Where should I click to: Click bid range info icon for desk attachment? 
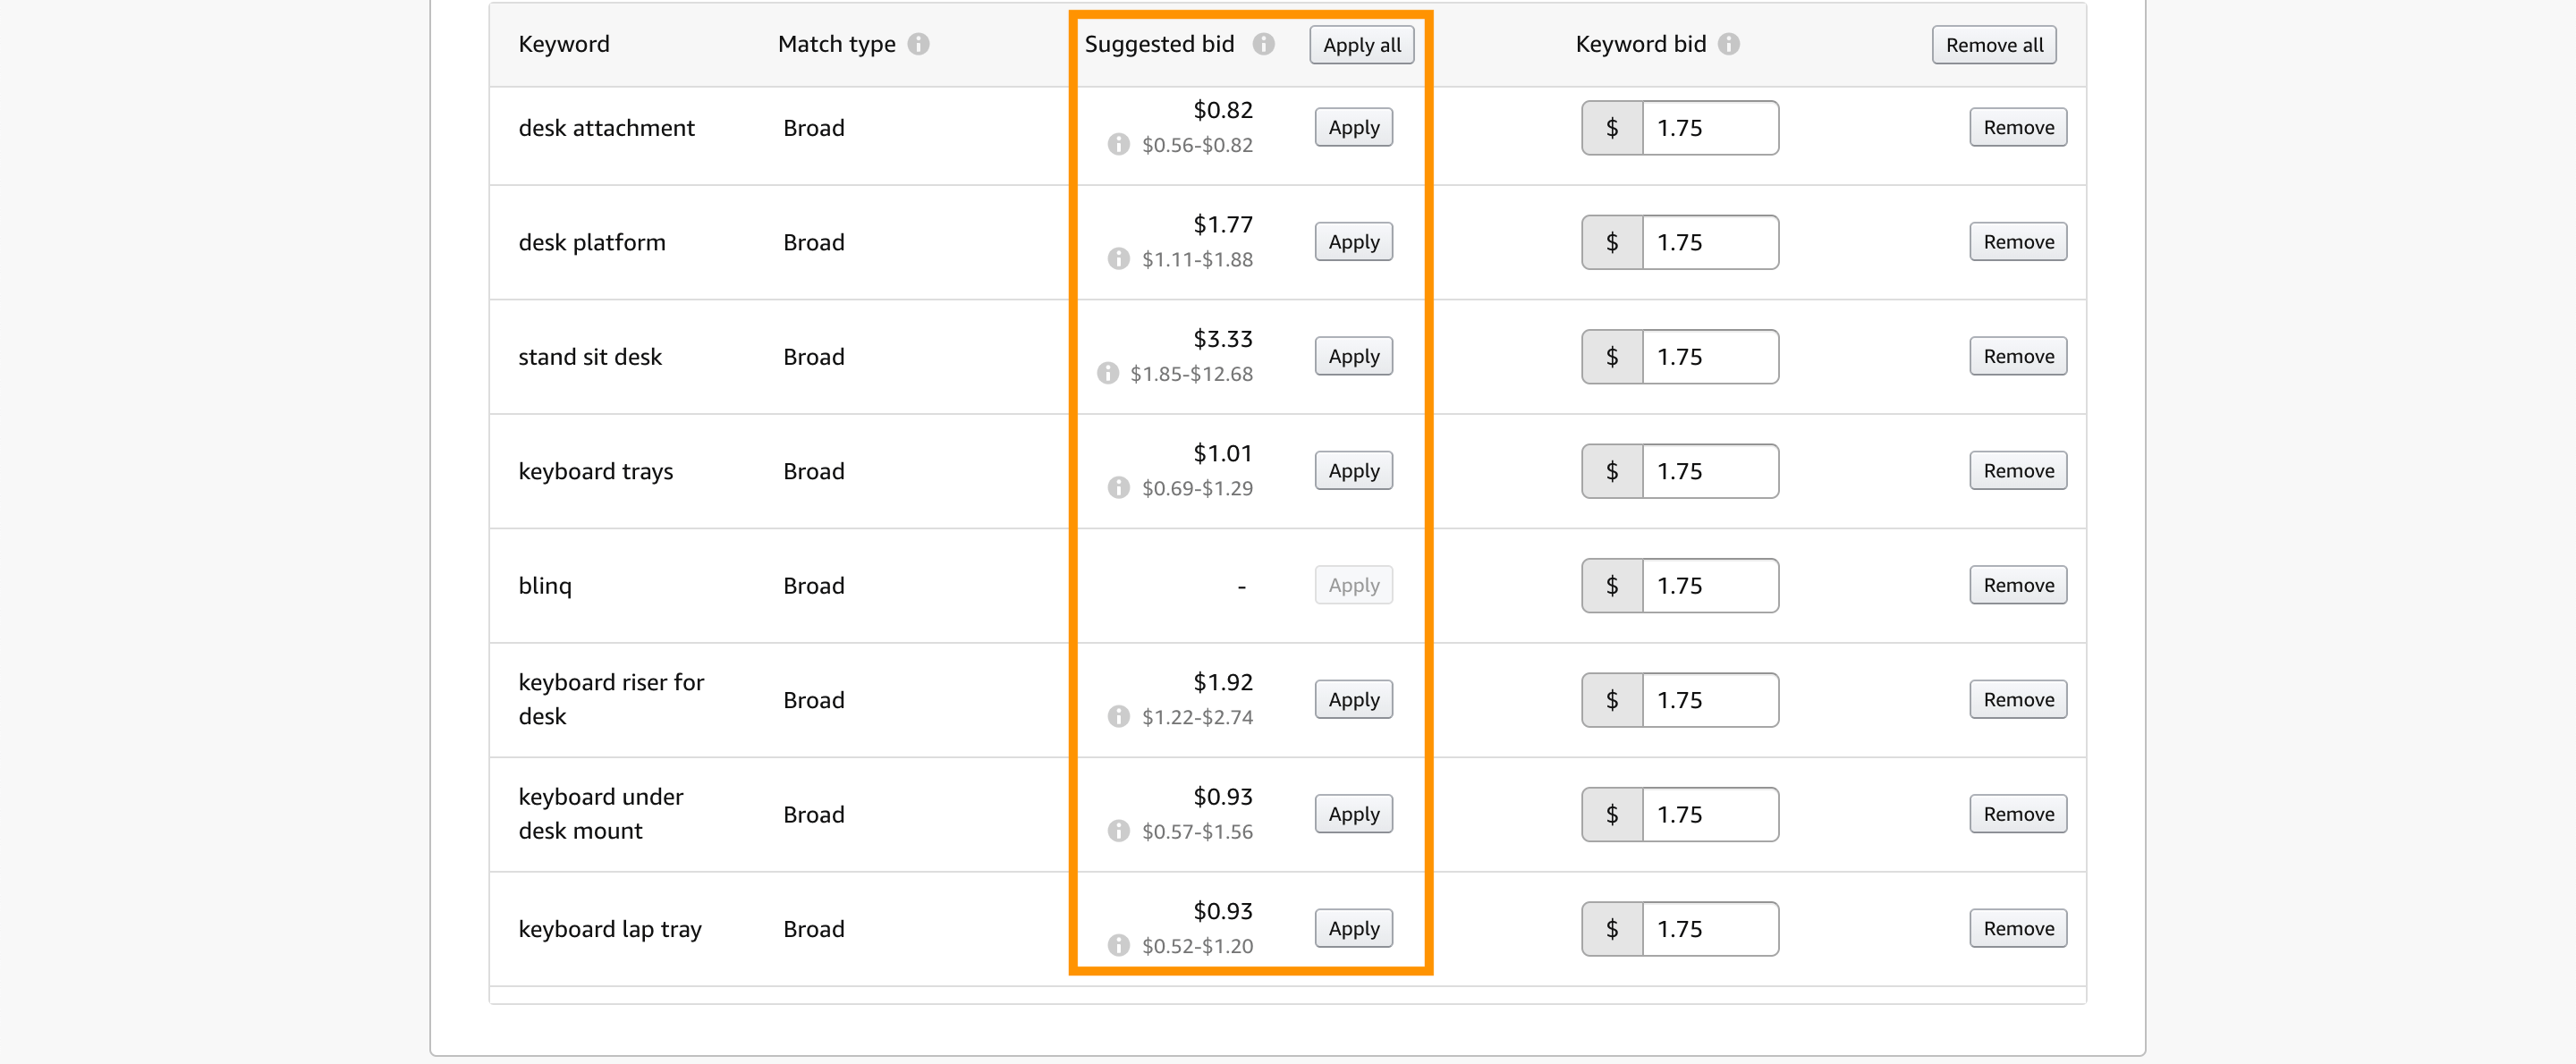1118,145
